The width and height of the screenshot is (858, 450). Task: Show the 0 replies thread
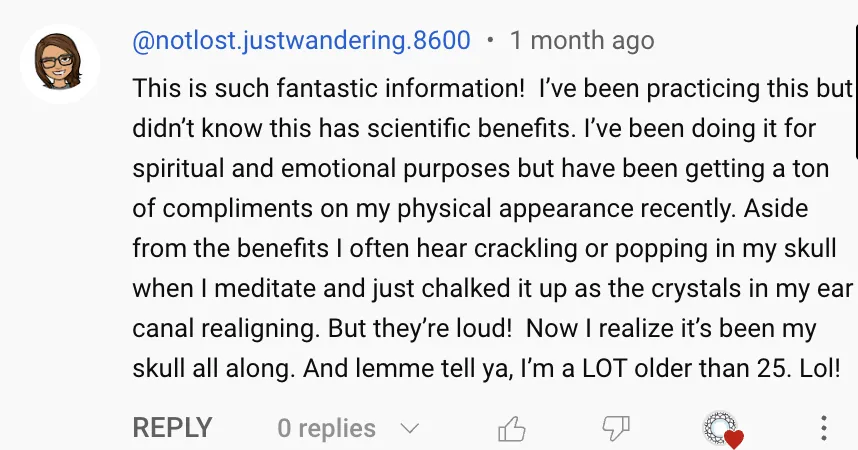pyautogui.click(x=326, y=428)
